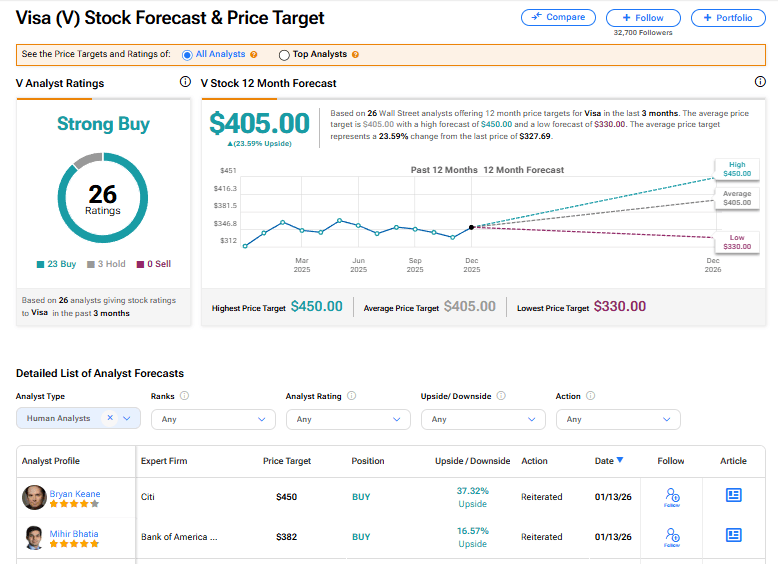778x564 pixels.
Task: Select the All Analysts radio option
Action: click(x=187, y=55)
